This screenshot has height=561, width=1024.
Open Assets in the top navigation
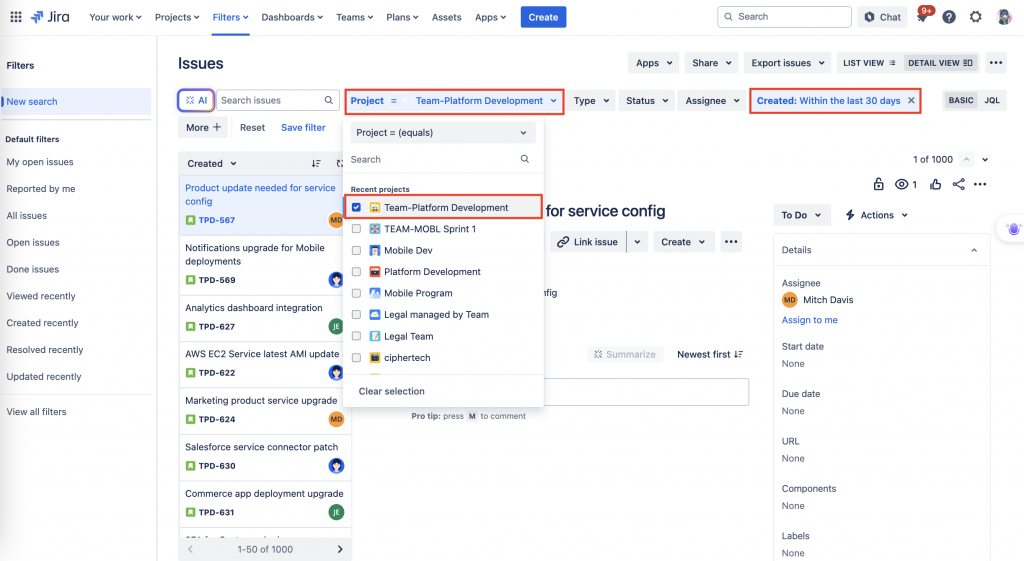[x=447, y=17]
